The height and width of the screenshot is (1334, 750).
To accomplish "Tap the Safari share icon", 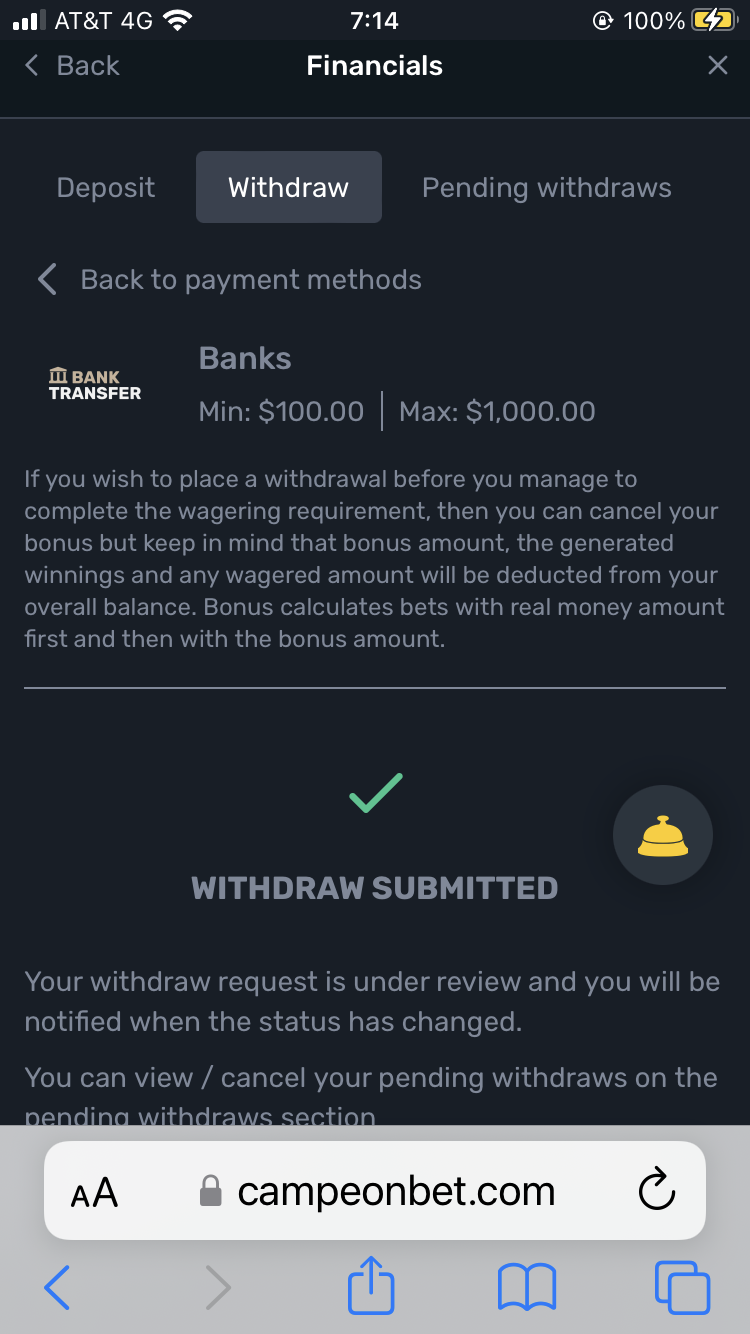I will pos(371,1285).
